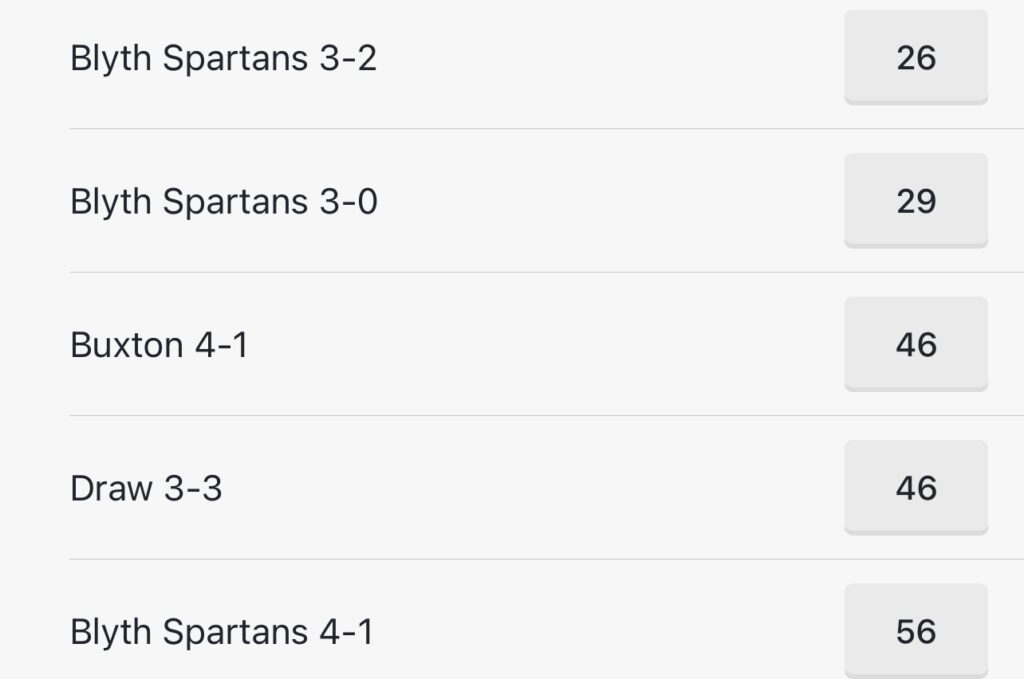Click the Blyth Spartans 4-1 label
Screen dimensions: 1024x679
coord(221,632)
